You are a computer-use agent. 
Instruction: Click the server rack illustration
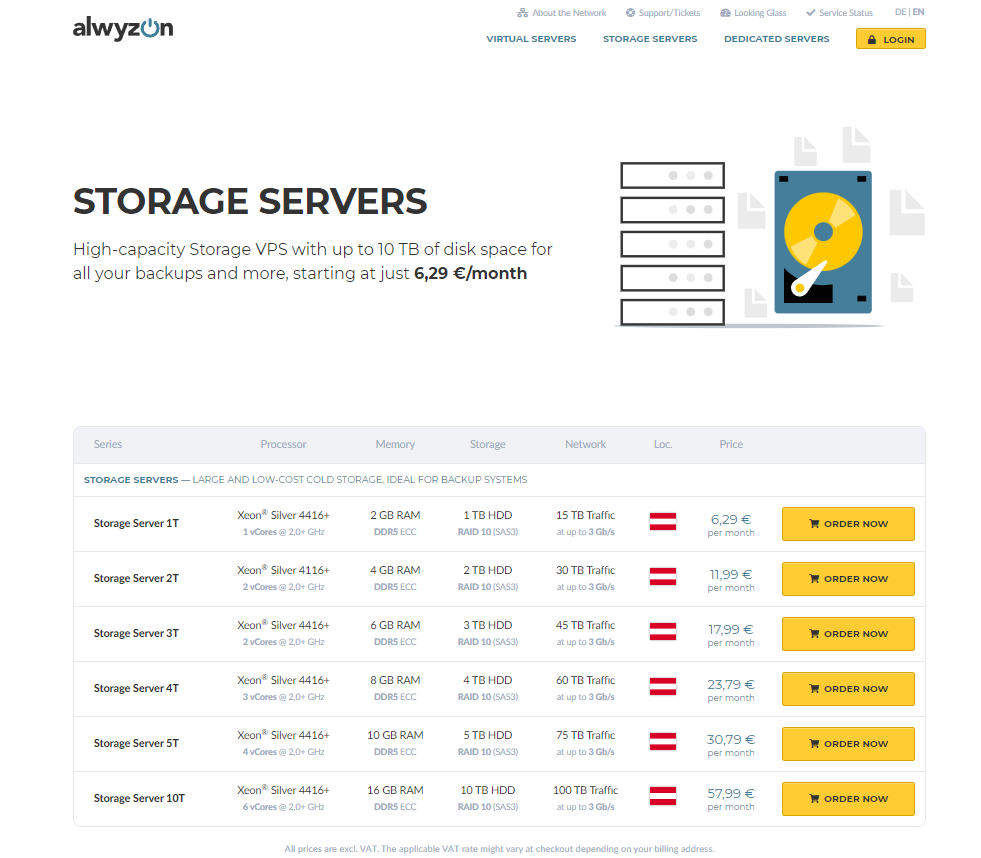[x=673, y=244]
